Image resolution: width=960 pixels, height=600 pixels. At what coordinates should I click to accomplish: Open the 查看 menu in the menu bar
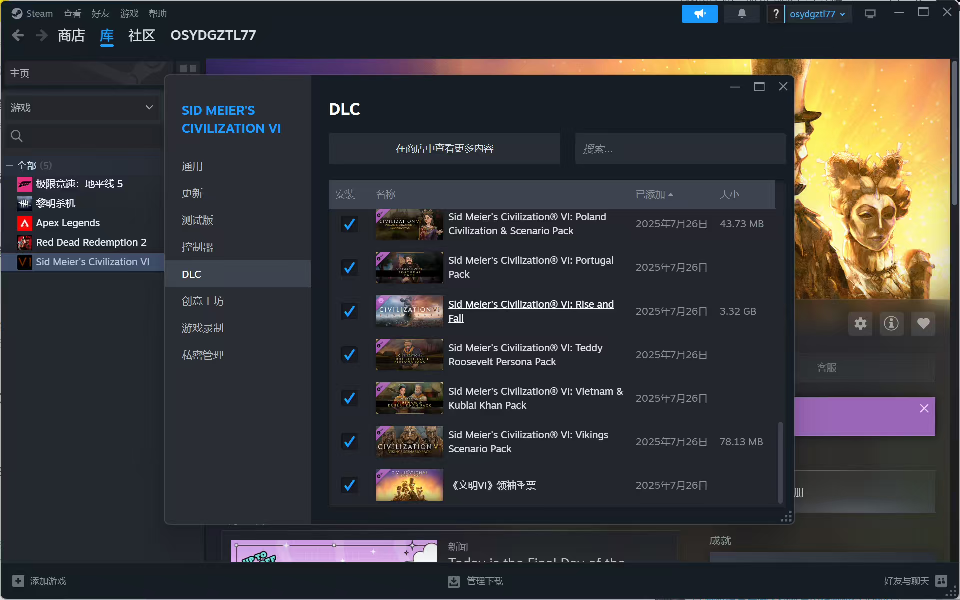pos(72,13)
